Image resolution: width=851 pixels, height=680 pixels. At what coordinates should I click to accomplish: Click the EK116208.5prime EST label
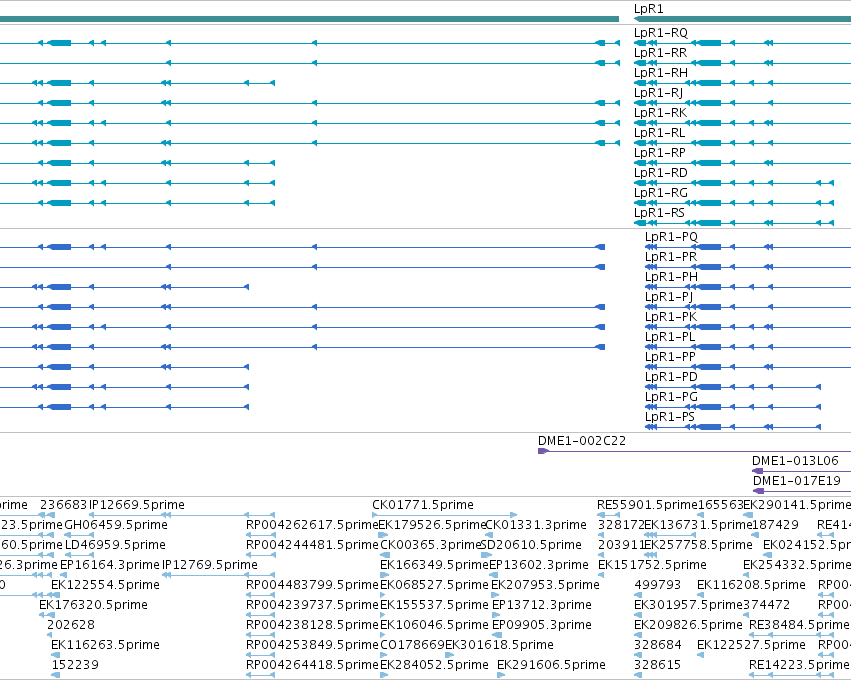[751, 586]
